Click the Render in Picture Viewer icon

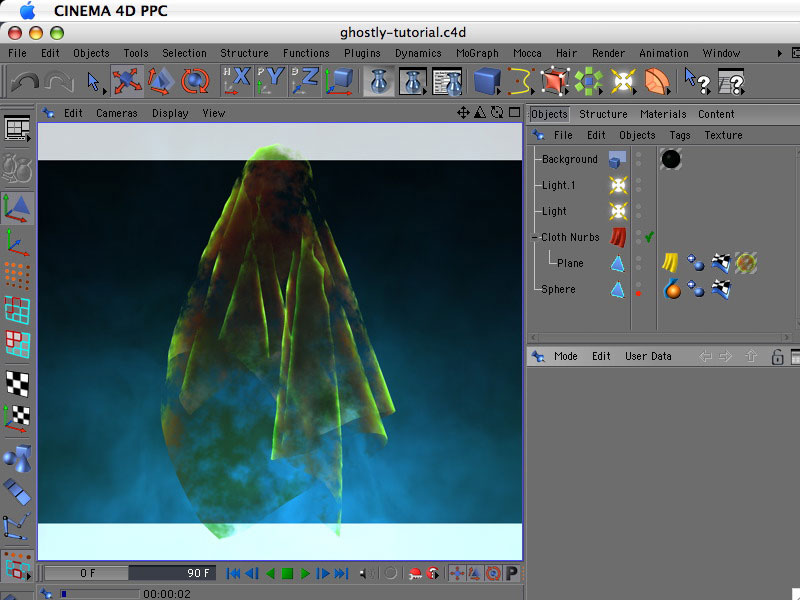coord(413,80)
